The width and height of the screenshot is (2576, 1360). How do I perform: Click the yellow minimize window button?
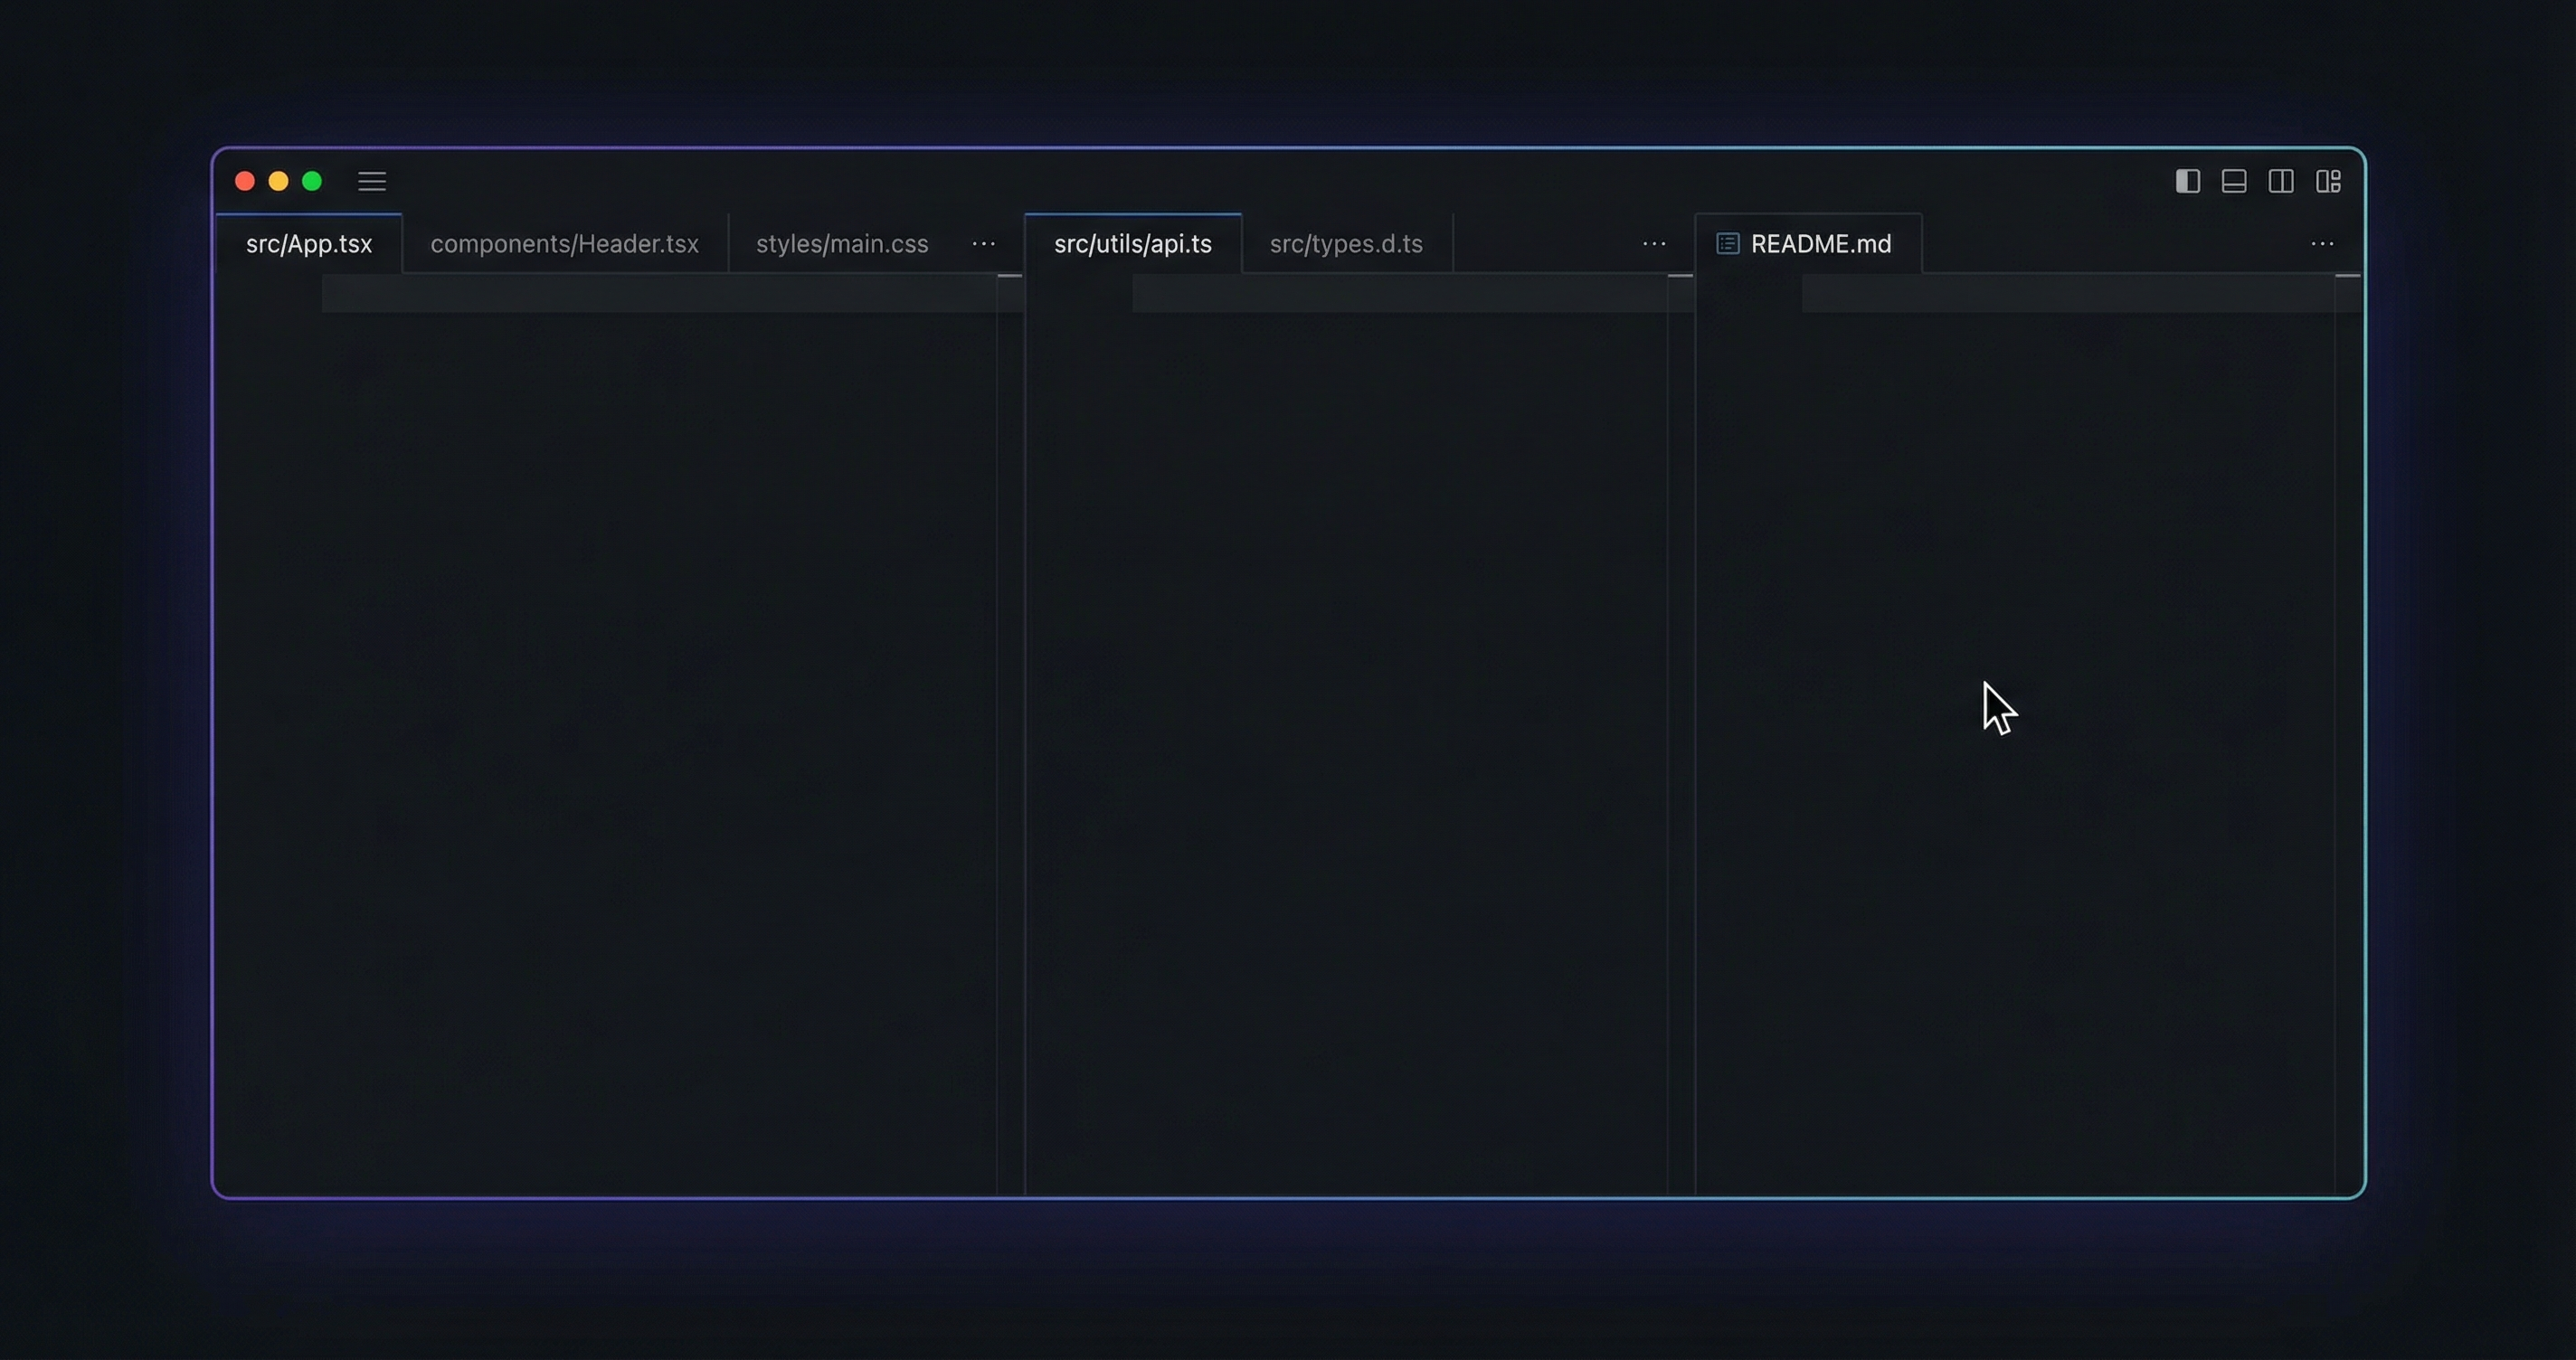pyautogui.click(x=278, y=181)
